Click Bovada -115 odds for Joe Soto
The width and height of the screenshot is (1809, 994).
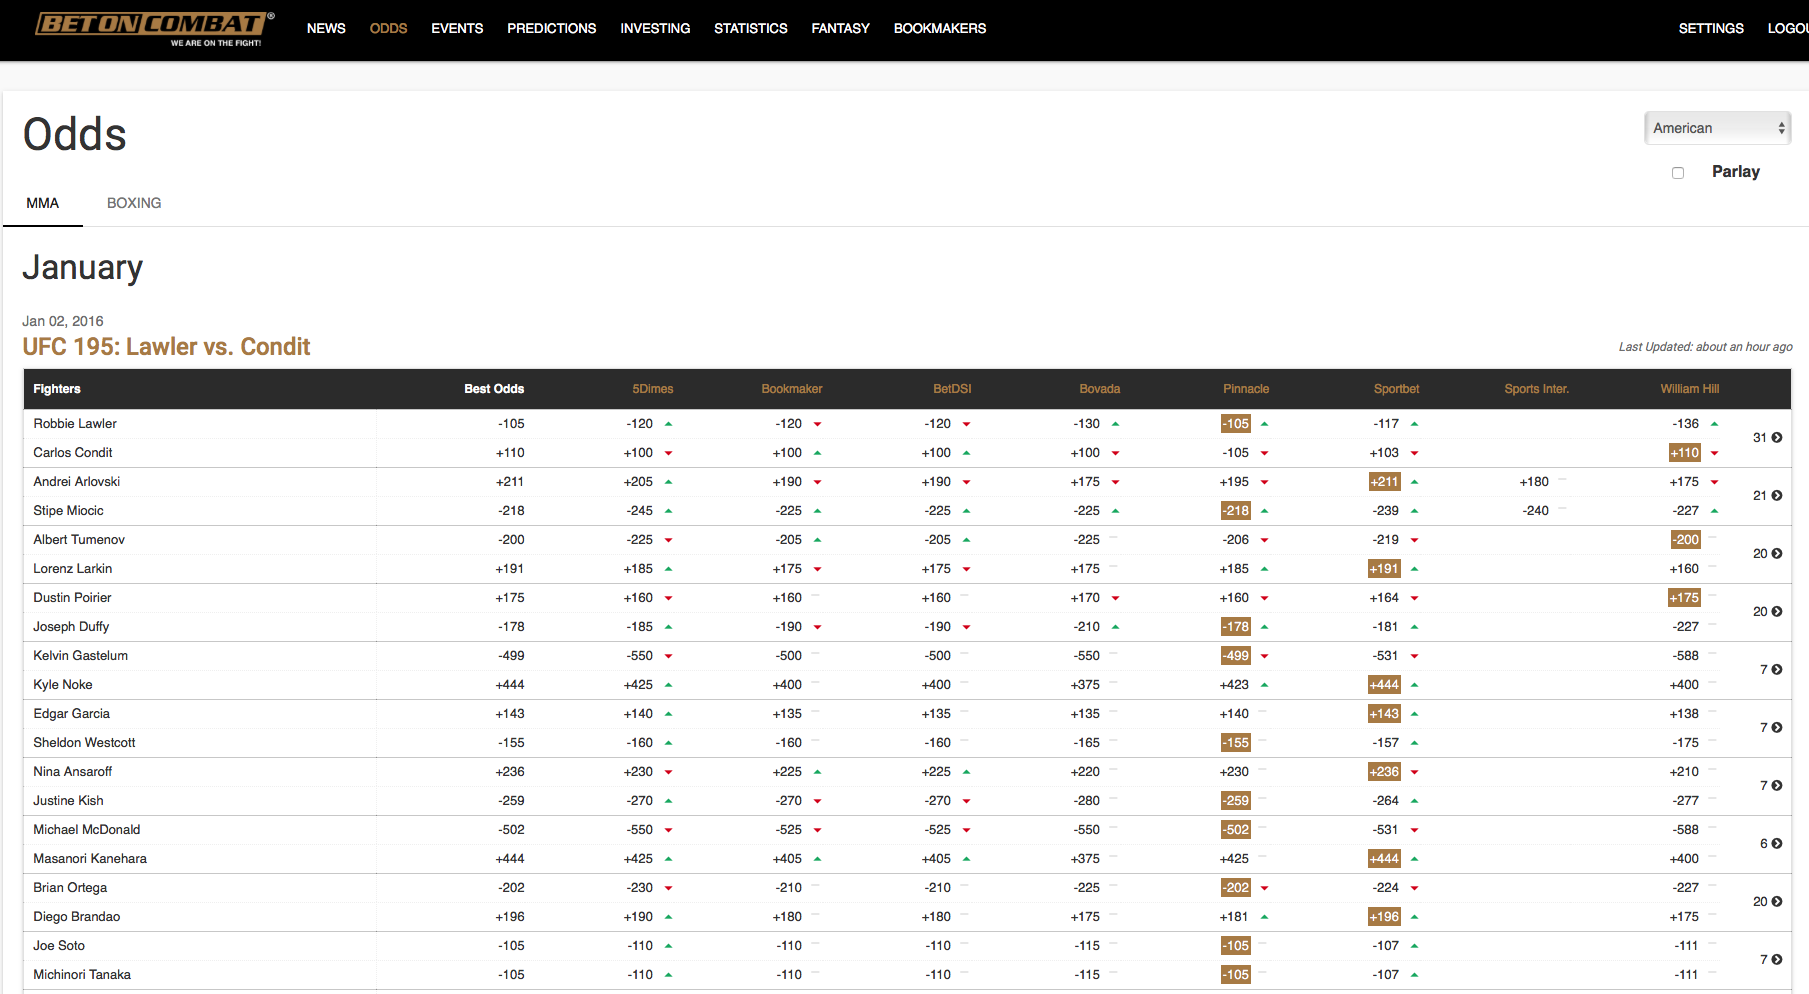1087,946
